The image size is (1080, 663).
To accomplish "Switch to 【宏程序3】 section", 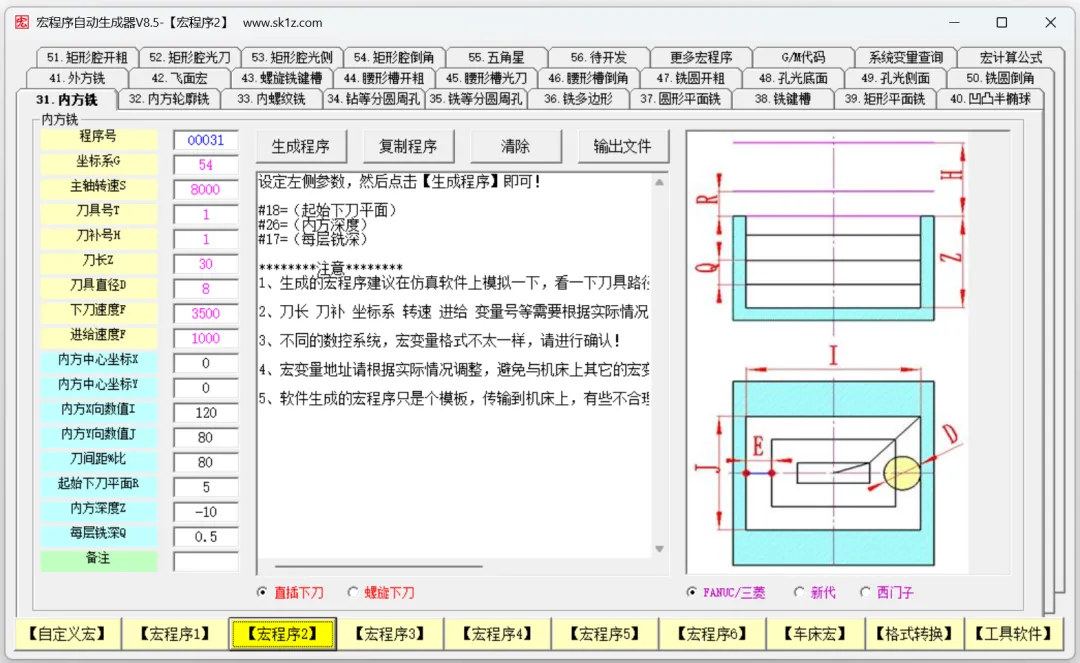I will [390, 633].
